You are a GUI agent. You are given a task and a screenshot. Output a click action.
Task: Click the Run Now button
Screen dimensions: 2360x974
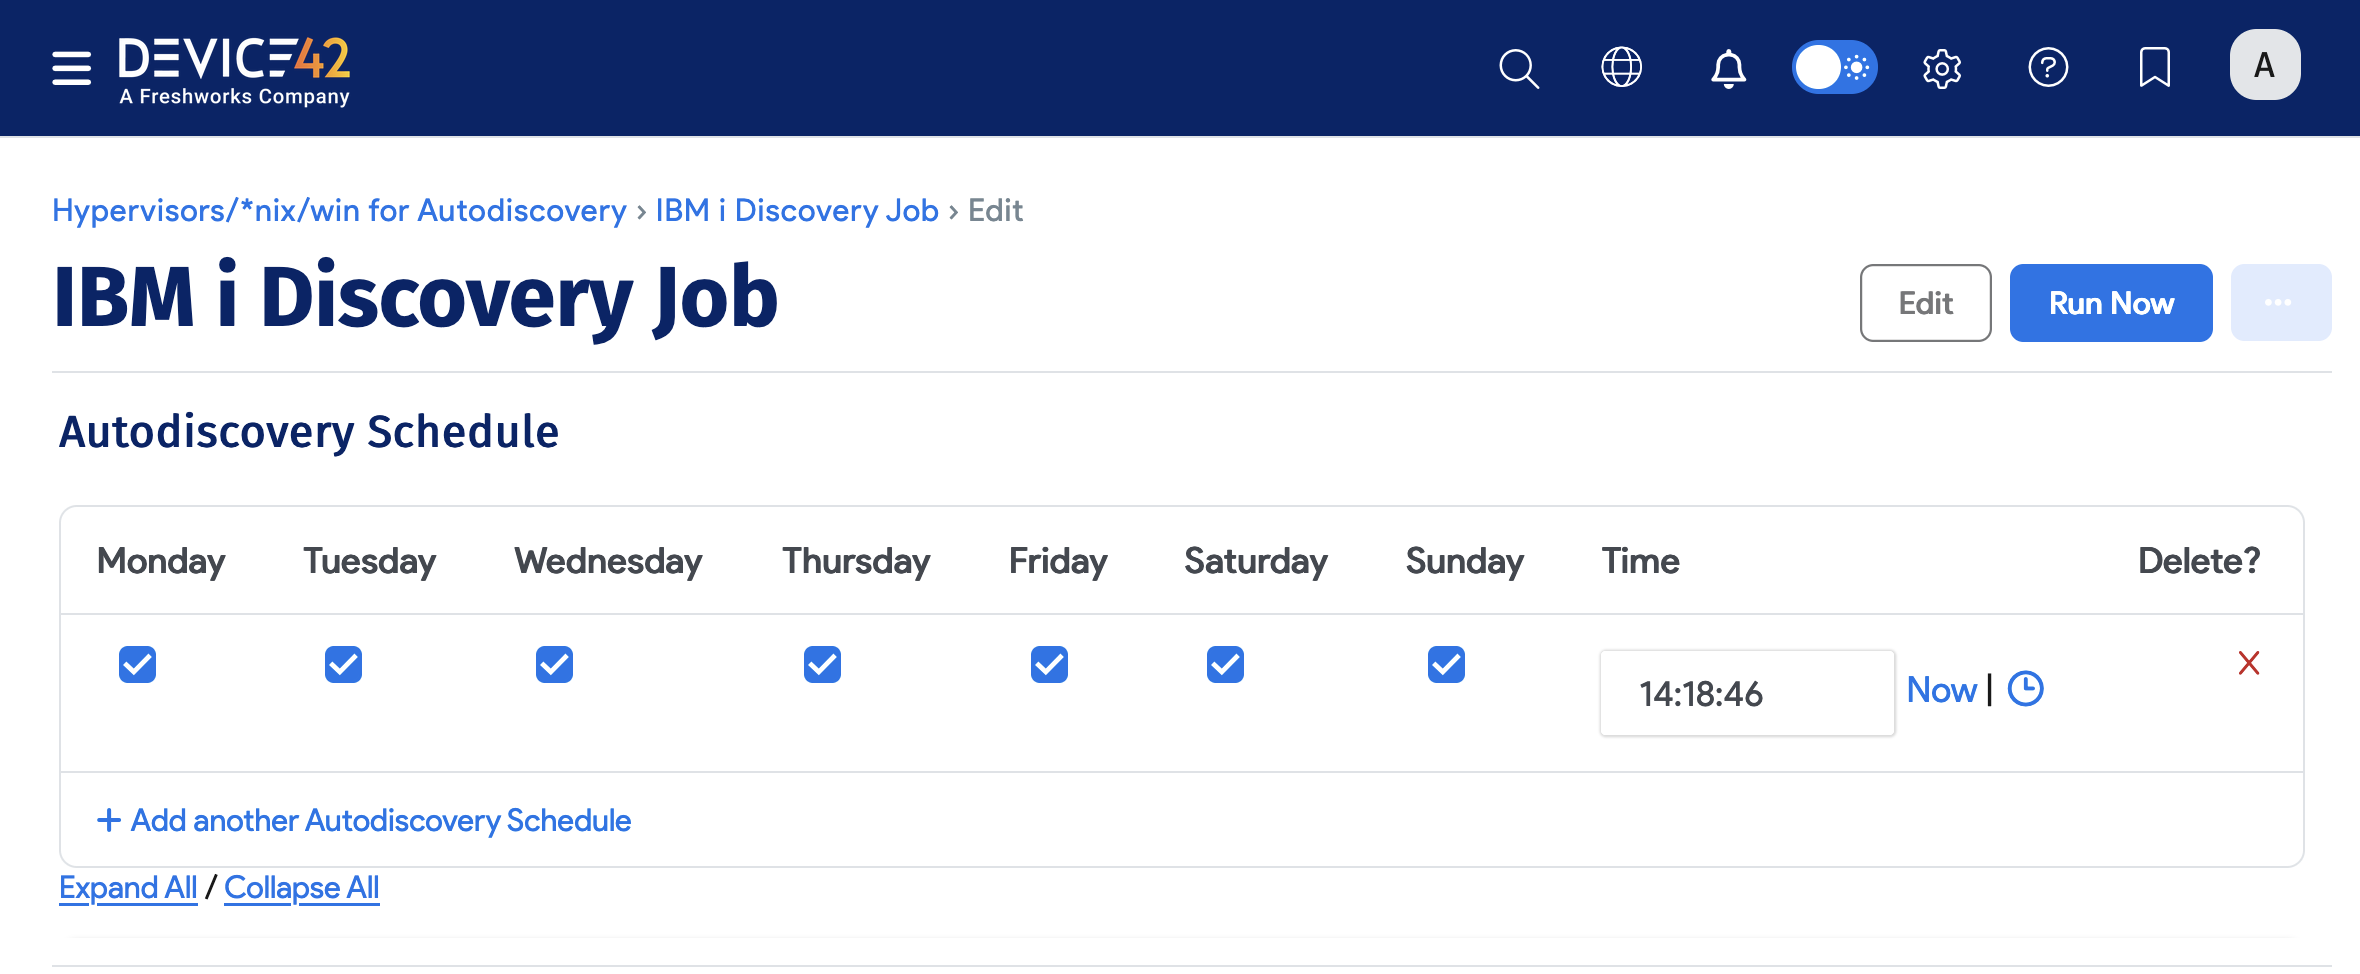click(2110, 302)
